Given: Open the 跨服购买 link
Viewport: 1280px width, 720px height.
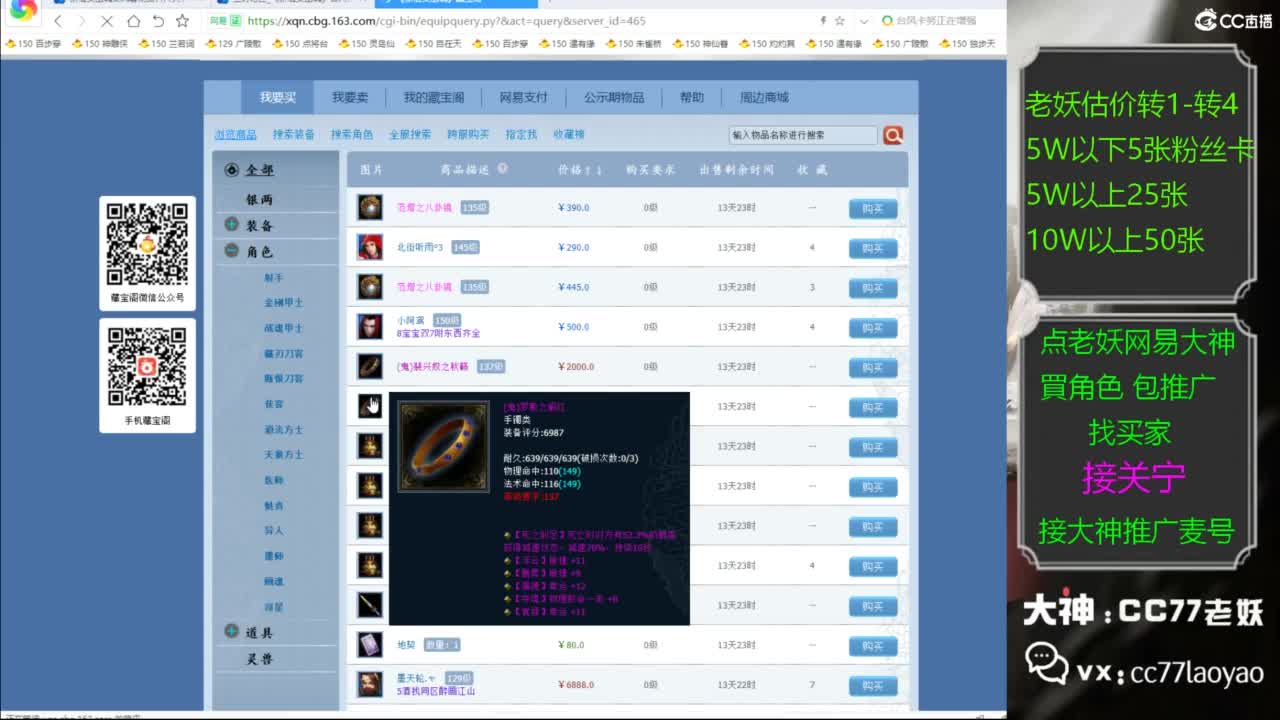Looking at the screenshot, I should pyautogui.click(x=465, y=133).
